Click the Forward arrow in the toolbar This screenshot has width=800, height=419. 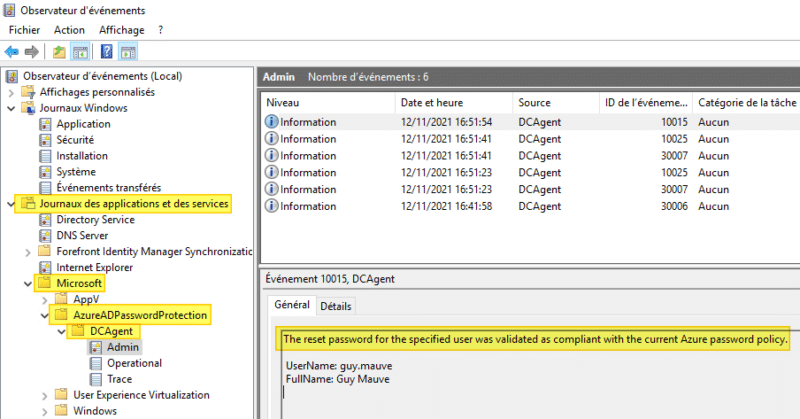point(32,51)
